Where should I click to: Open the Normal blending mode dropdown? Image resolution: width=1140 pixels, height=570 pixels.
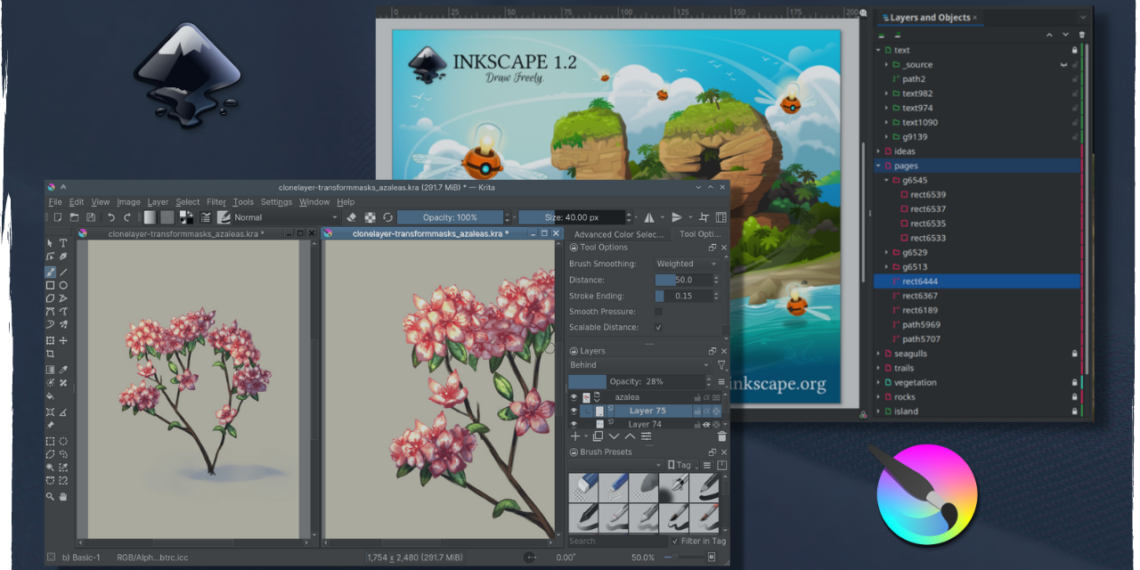[286, 217]
